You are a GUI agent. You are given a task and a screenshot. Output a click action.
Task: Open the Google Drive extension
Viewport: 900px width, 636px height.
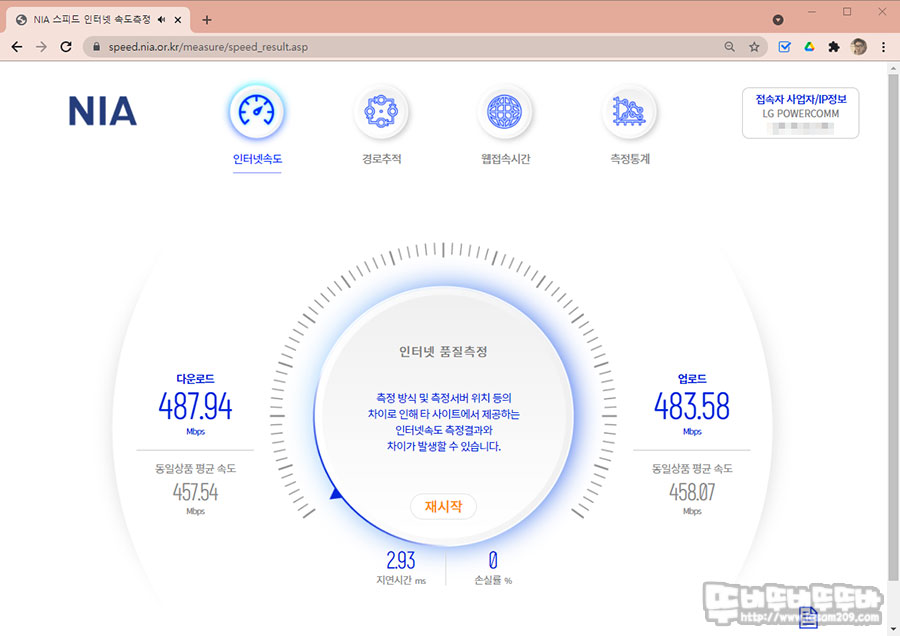point(809,47)
